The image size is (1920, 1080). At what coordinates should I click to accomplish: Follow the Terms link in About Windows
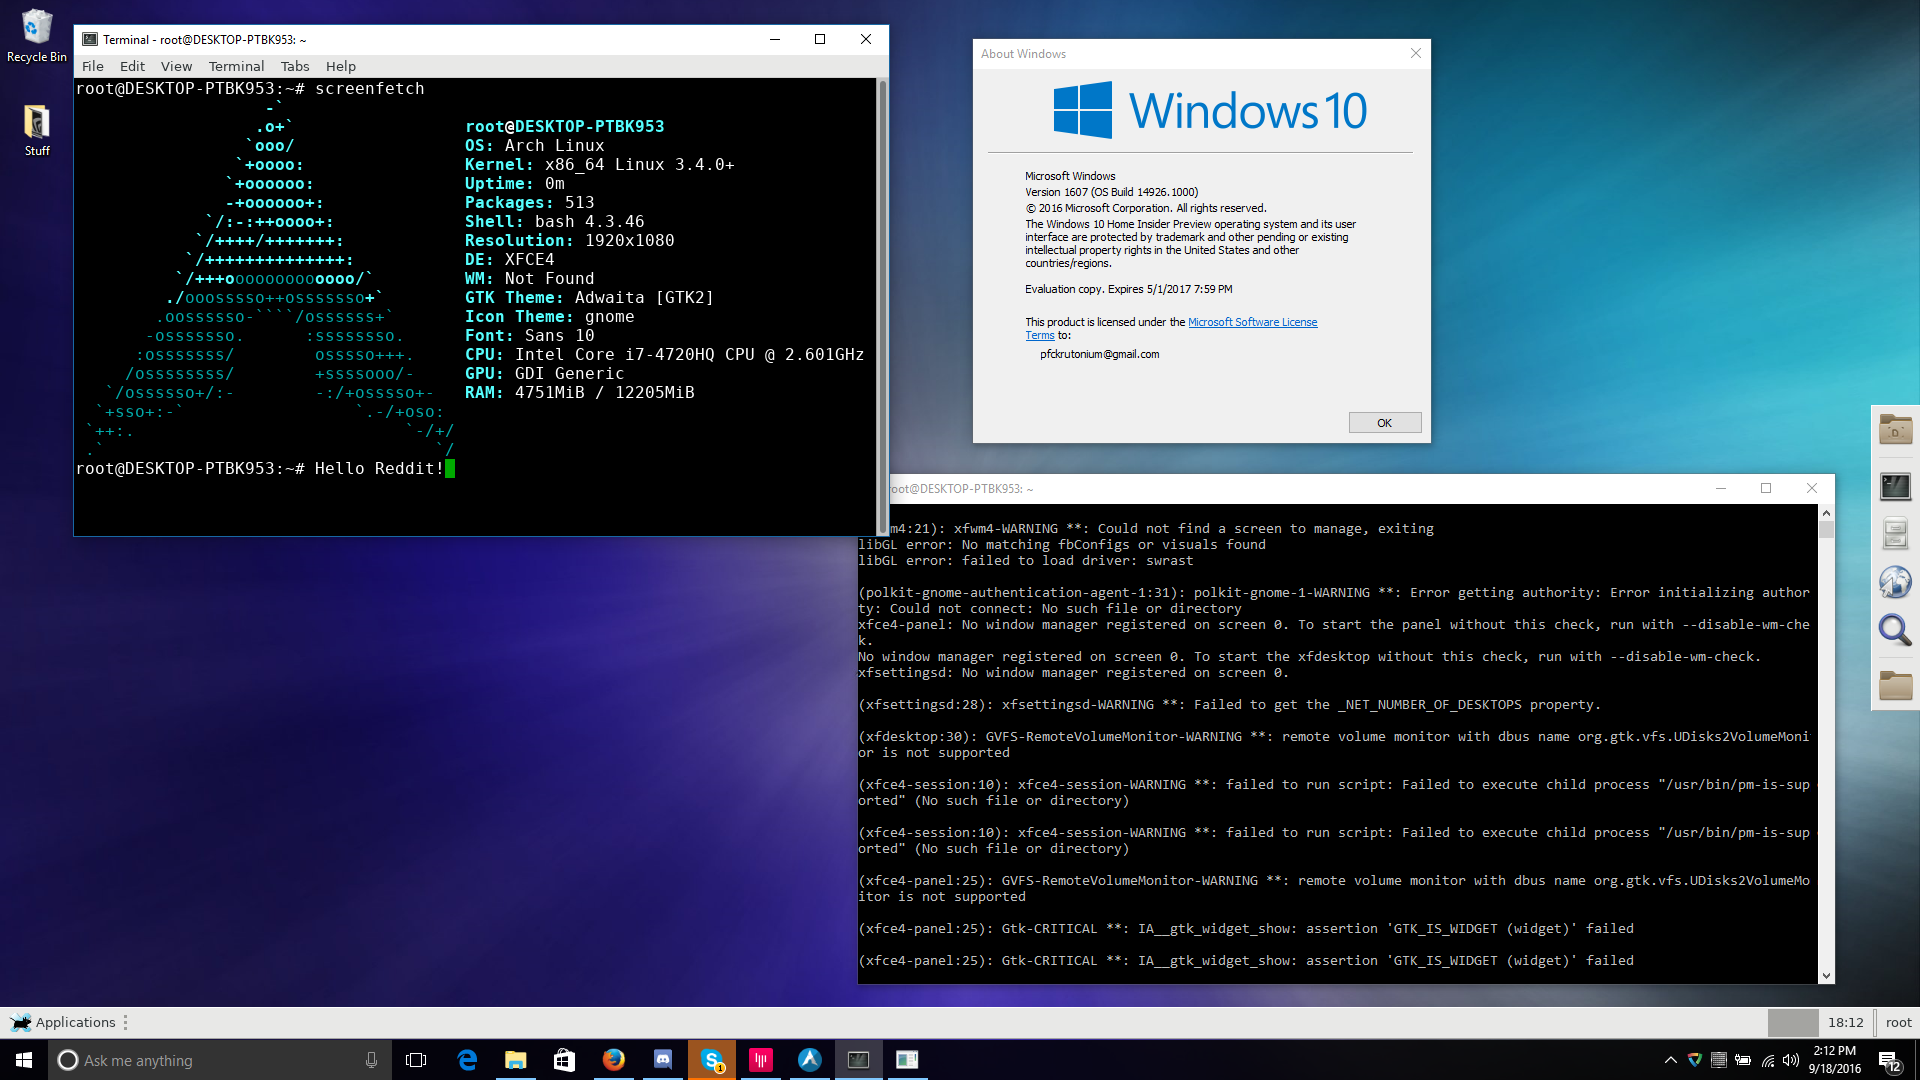[1040, 335]
